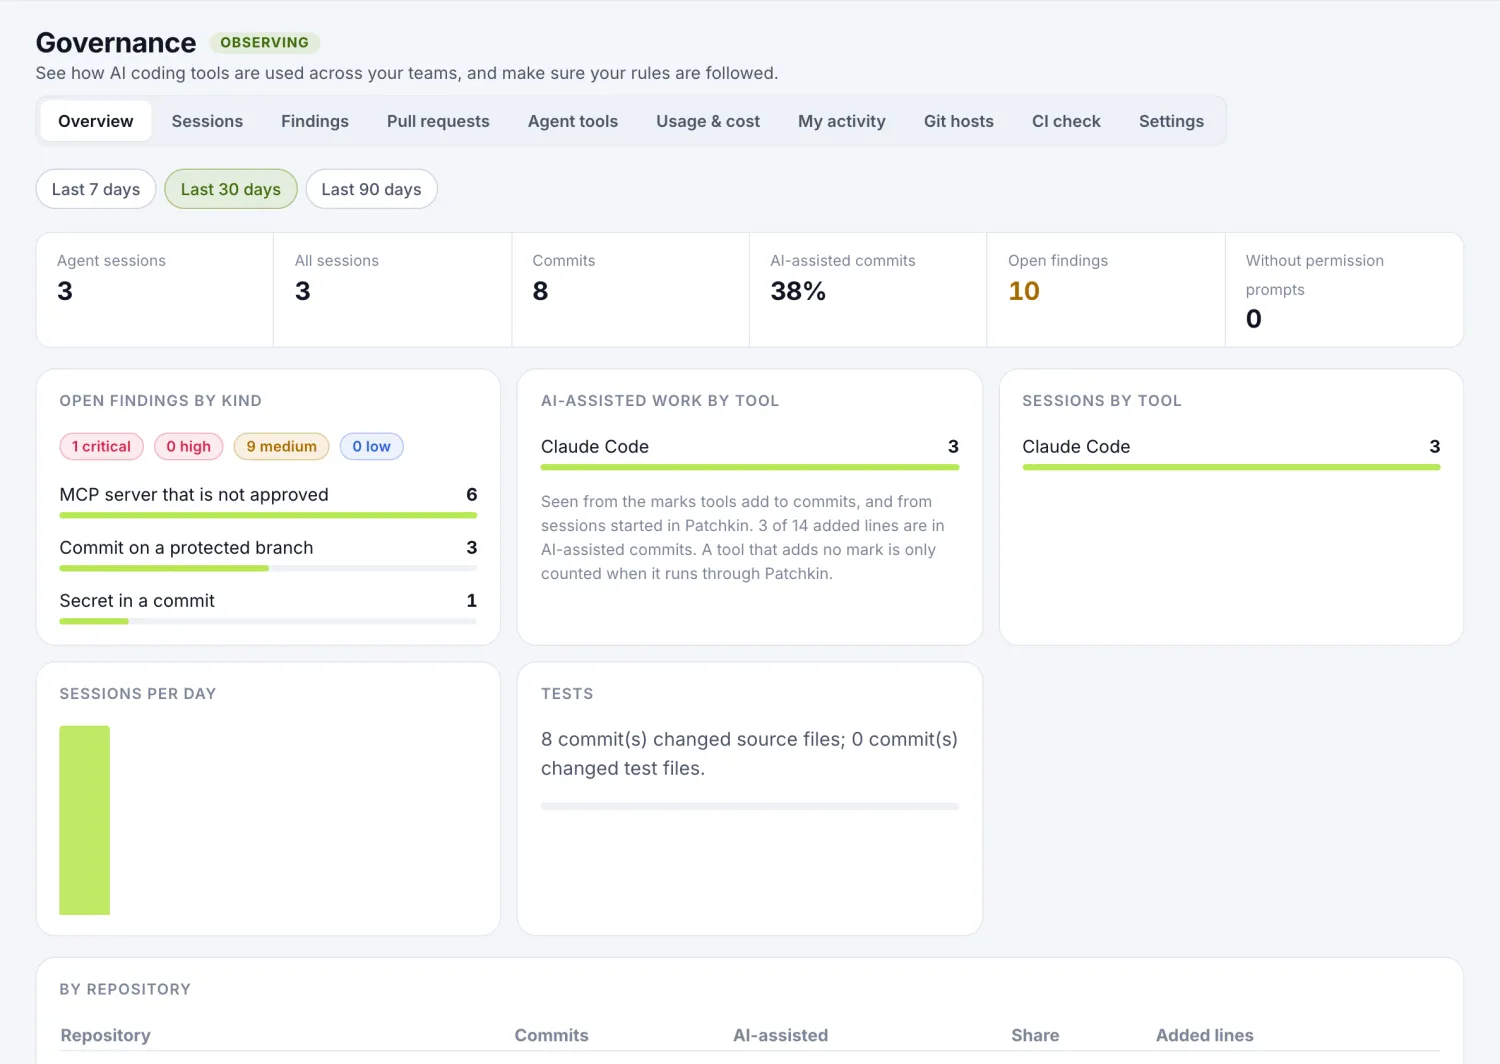Open the Agent sessions stat card
The height and width of the screenshot is (1064, 1500).
[x=155, y=290]
